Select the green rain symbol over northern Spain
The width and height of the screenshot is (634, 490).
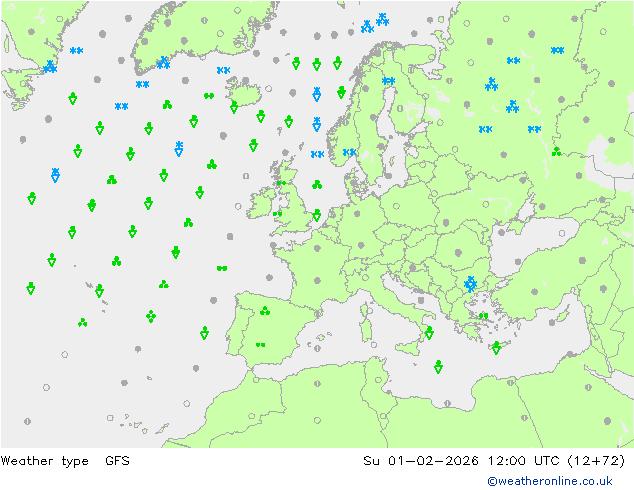pos(265,311)
